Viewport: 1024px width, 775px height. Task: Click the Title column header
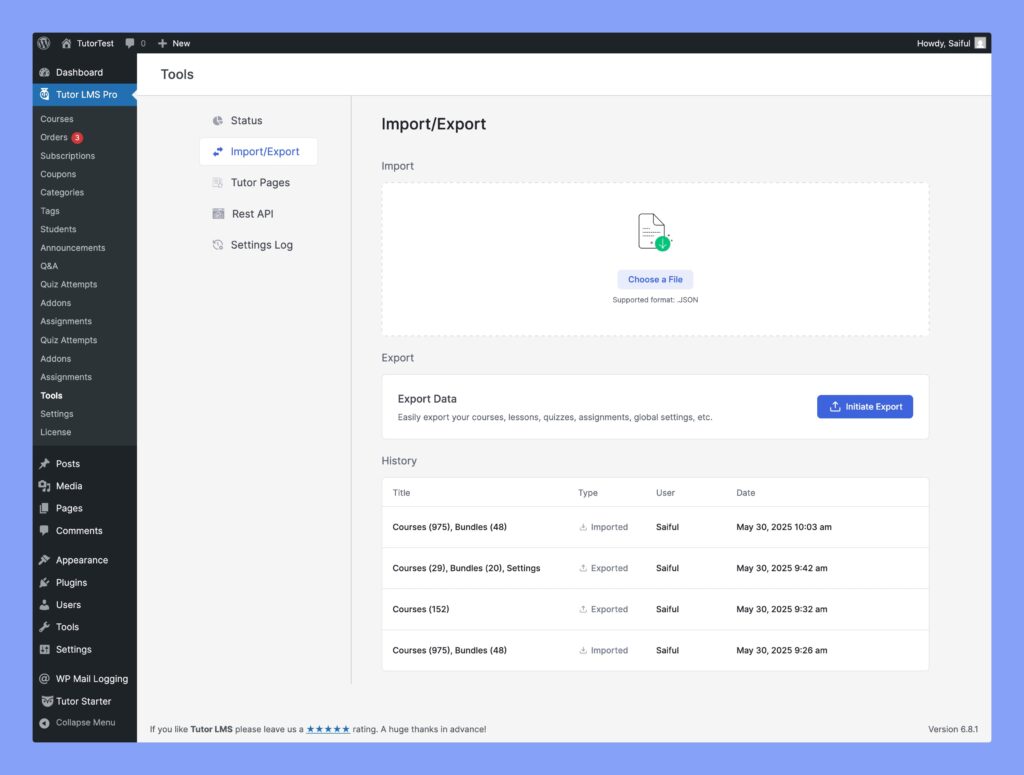401,493
